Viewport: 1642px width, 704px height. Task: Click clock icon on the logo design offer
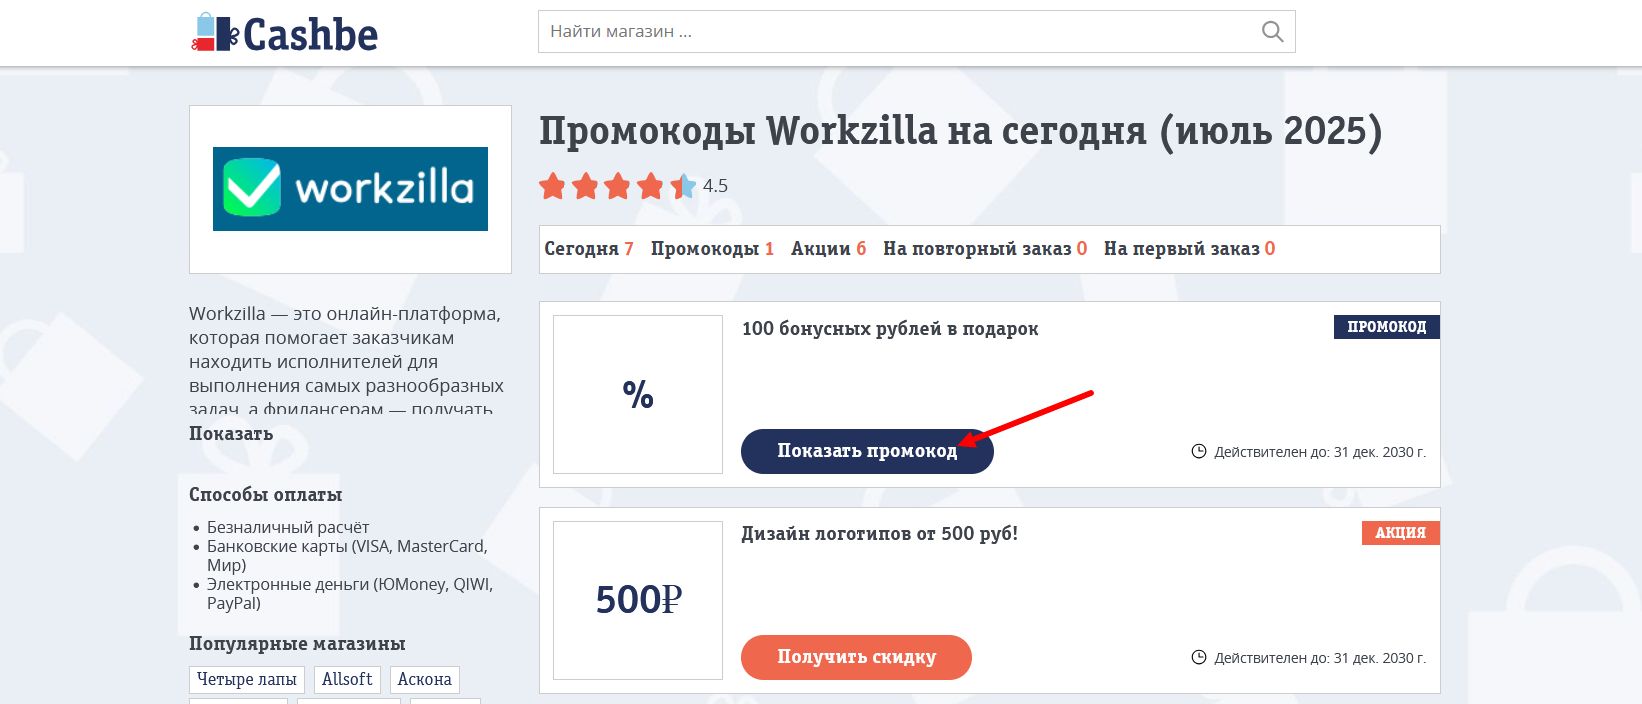pos(1199,658)
